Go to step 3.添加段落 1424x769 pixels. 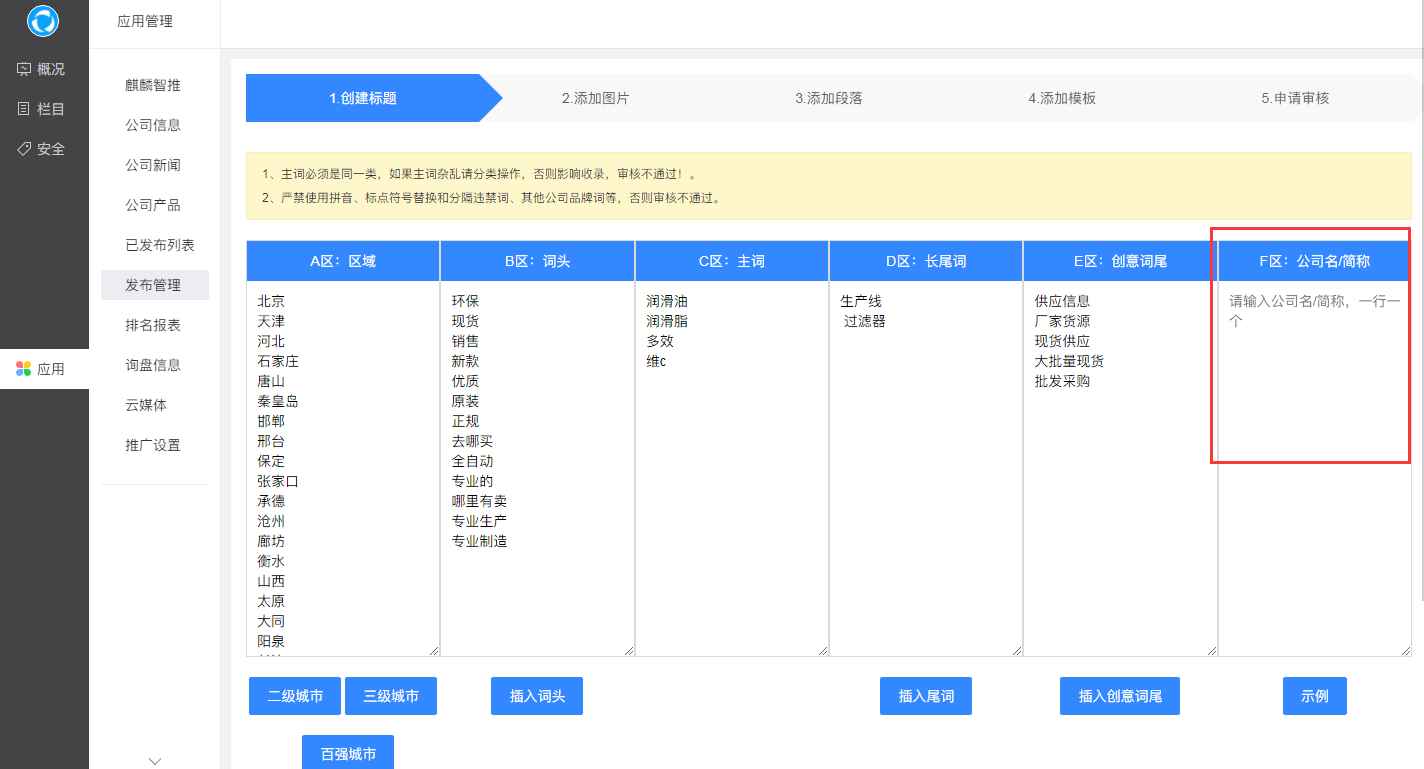pyautogui.click(x=828, y=98)
